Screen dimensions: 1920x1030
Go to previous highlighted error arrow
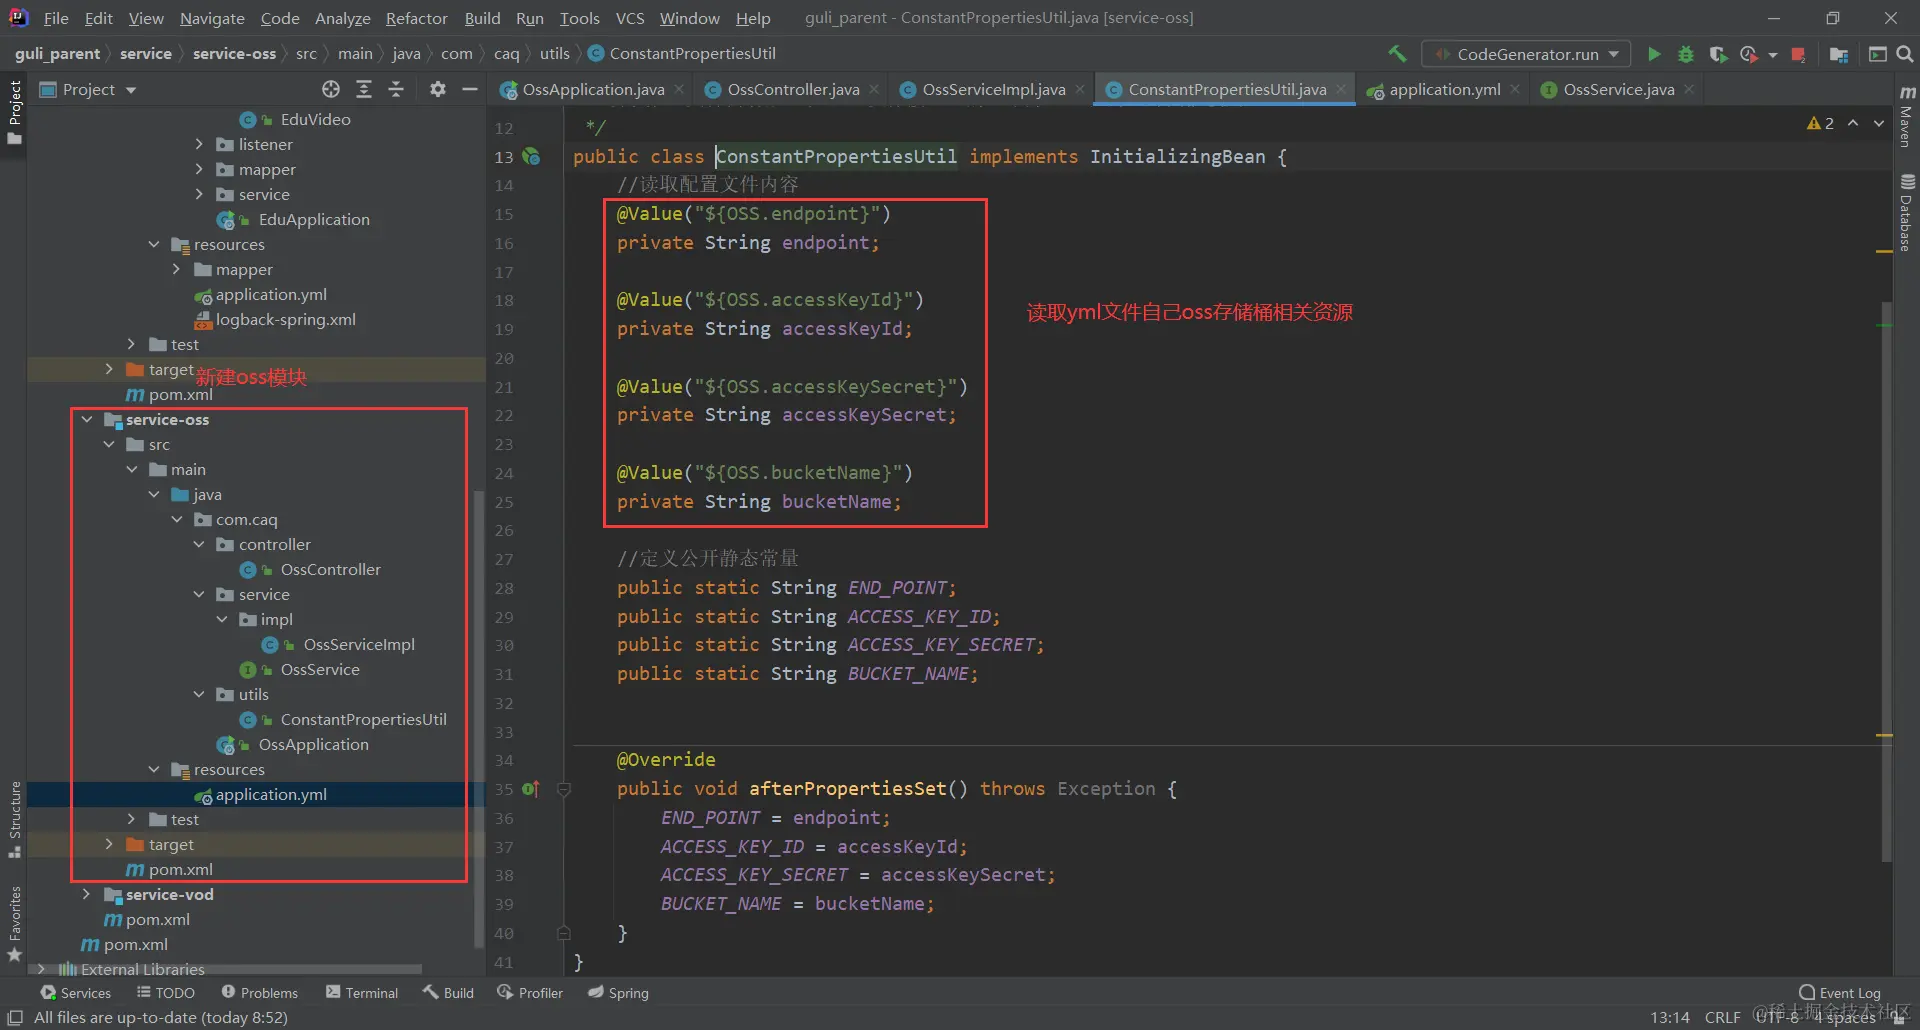[1853, 123]
